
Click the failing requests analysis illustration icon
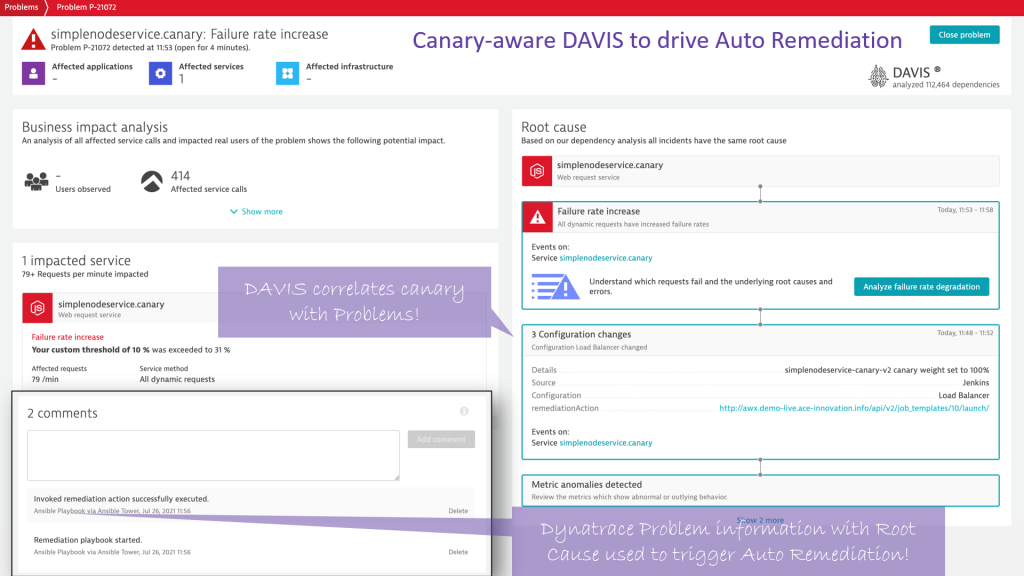[555, 287]
